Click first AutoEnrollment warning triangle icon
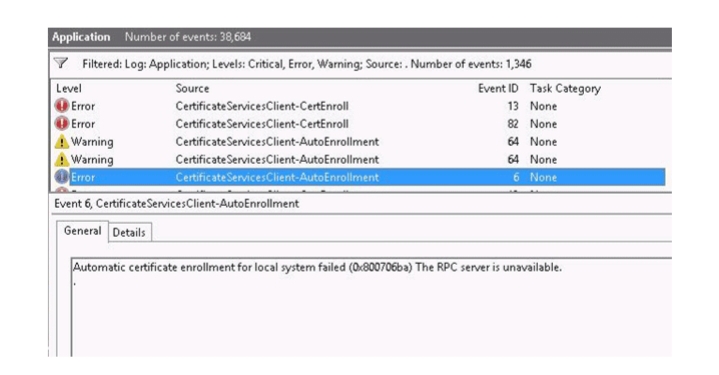The image size is (719, 375). (61, 142)
